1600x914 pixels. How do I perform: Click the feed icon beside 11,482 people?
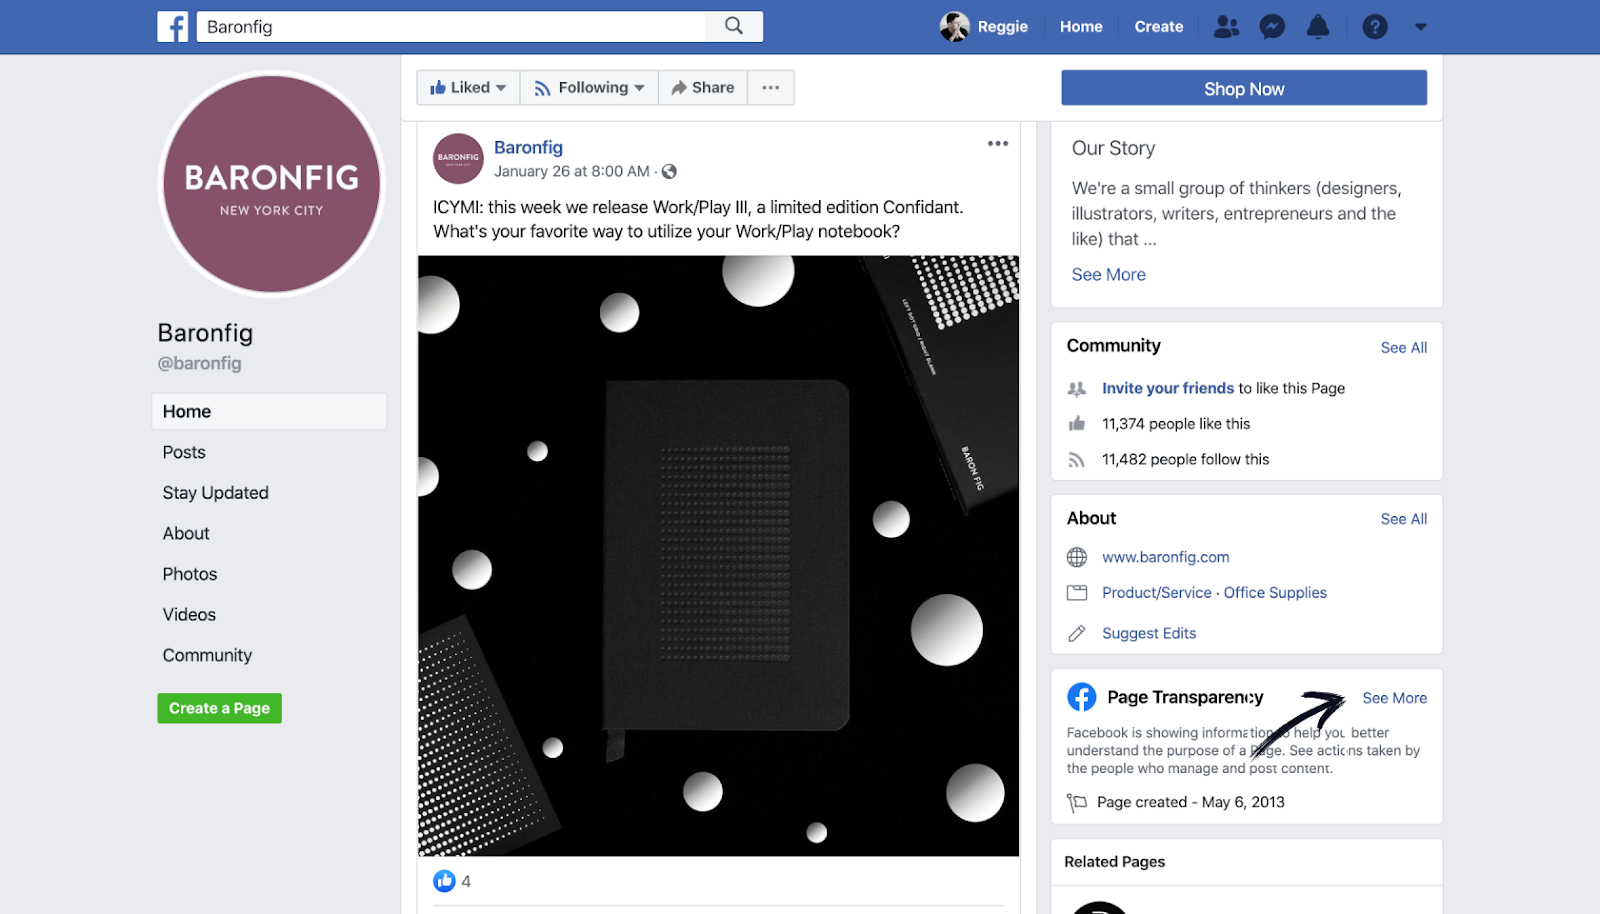1076,460
